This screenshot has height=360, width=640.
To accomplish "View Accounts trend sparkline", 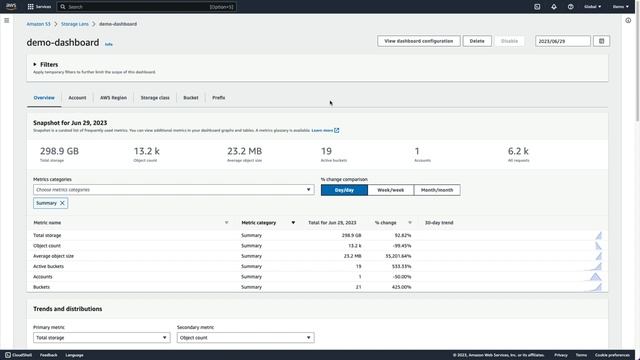I will coord(595,277).
